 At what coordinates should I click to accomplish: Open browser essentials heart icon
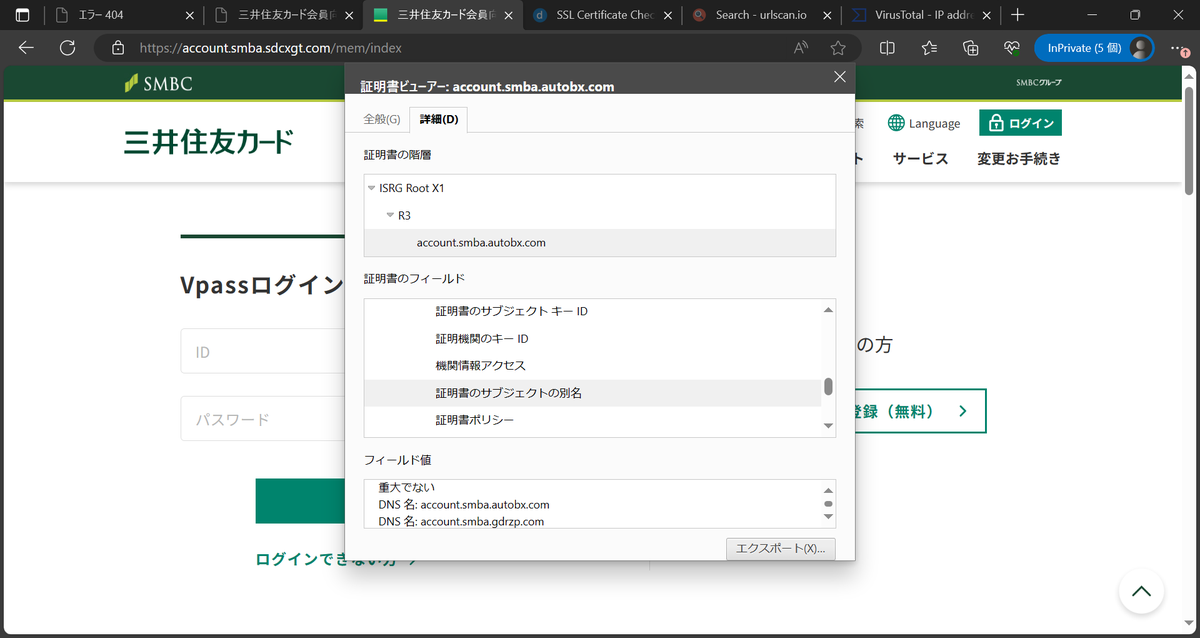click(x=1011, y=48)
